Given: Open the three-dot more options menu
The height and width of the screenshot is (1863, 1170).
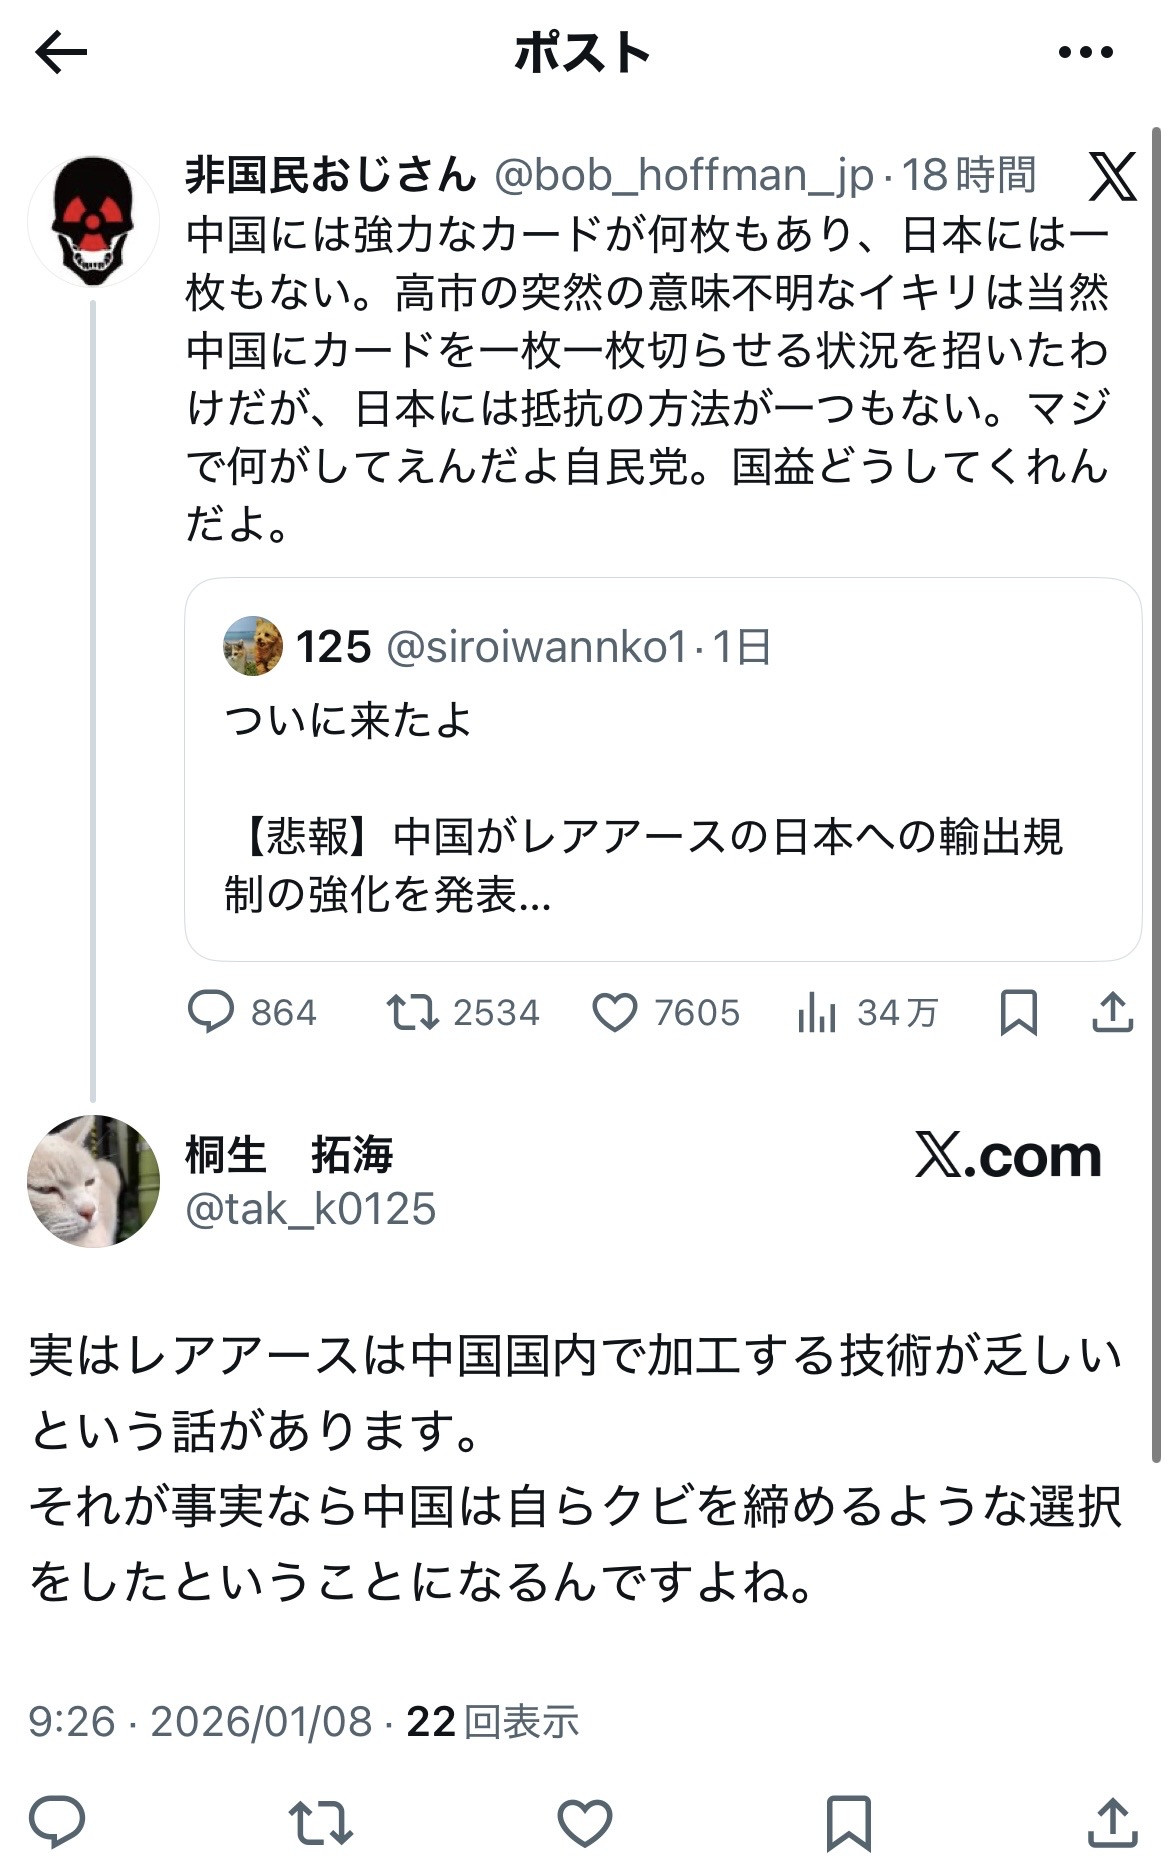Looking at the screenshot, I should [1085, 53].
